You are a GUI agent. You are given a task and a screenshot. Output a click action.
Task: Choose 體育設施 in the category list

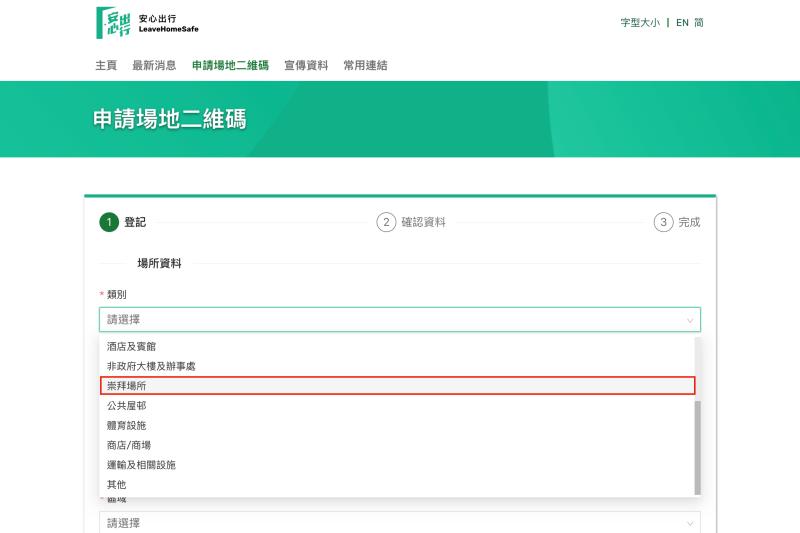coord(127,425)
